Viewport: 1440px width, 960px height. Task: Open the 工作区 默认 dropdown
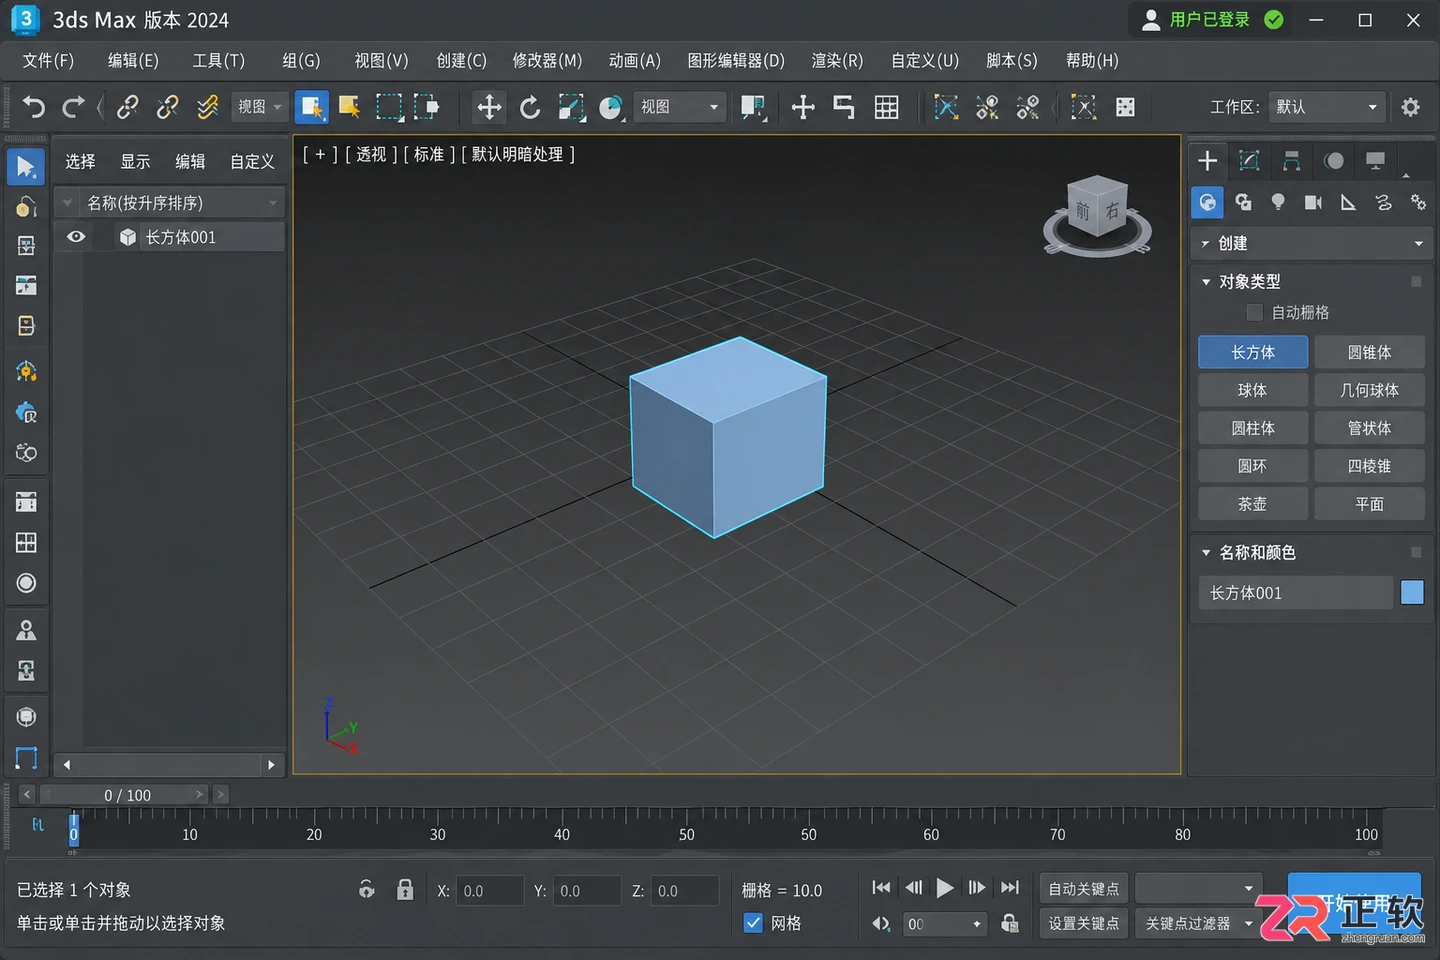pos(1326,107)
